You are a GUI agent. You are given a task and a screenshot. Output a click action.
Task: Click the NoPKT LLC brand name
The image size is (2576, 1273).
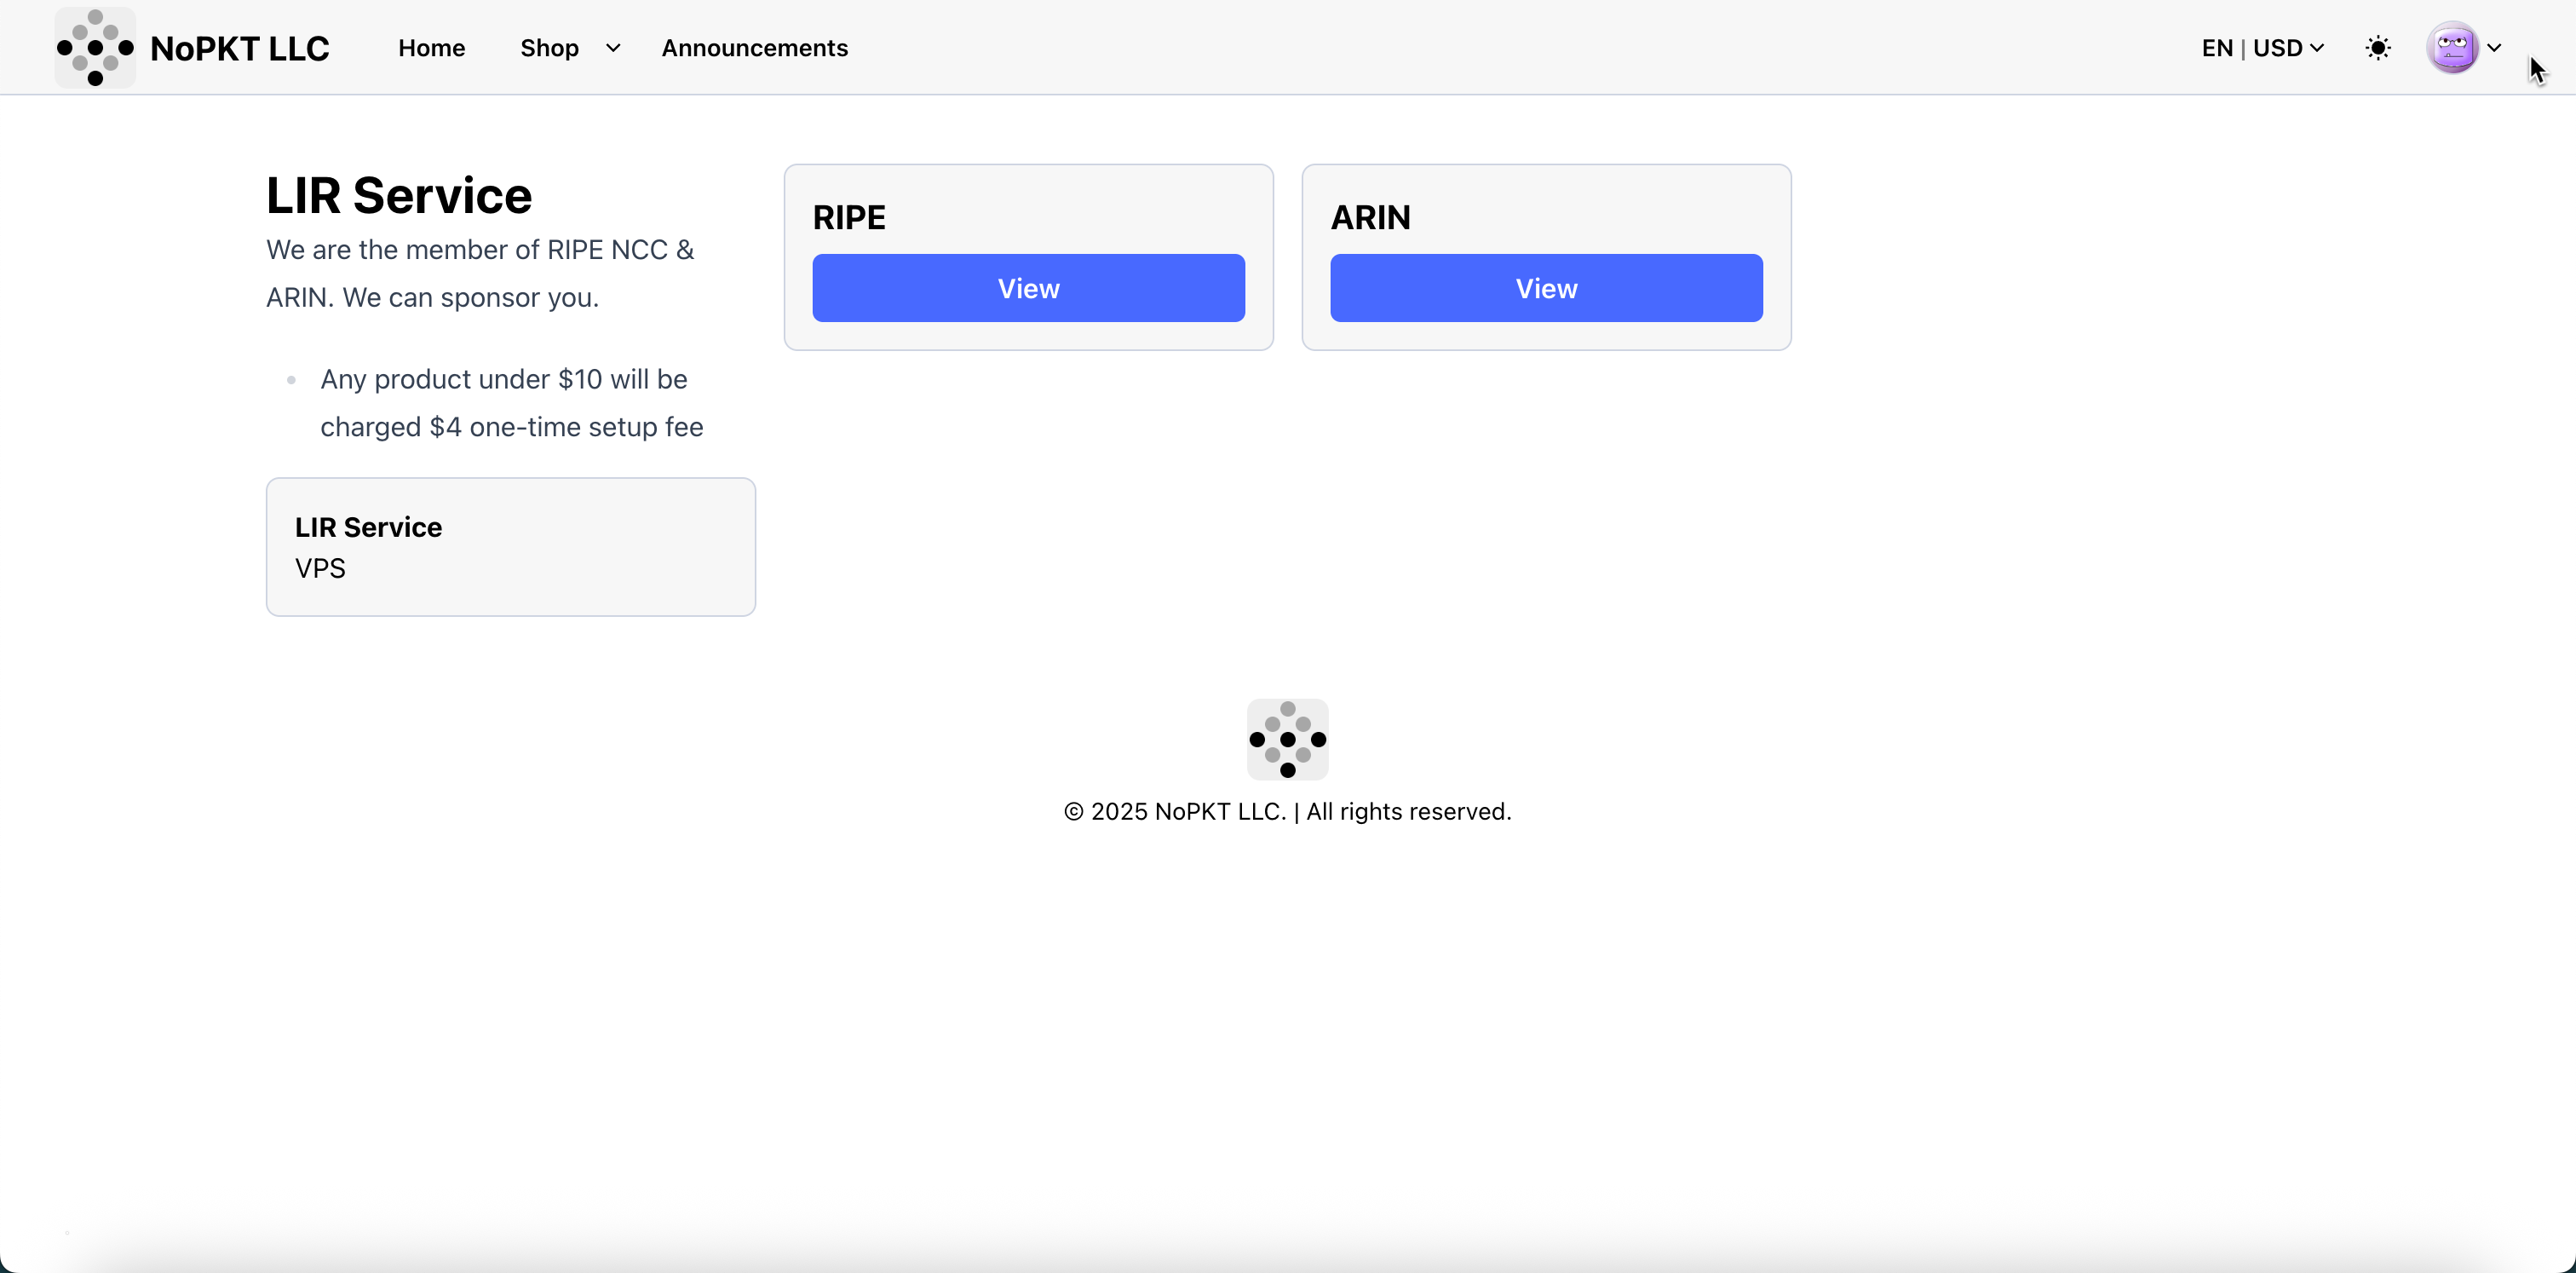(240, 48)
